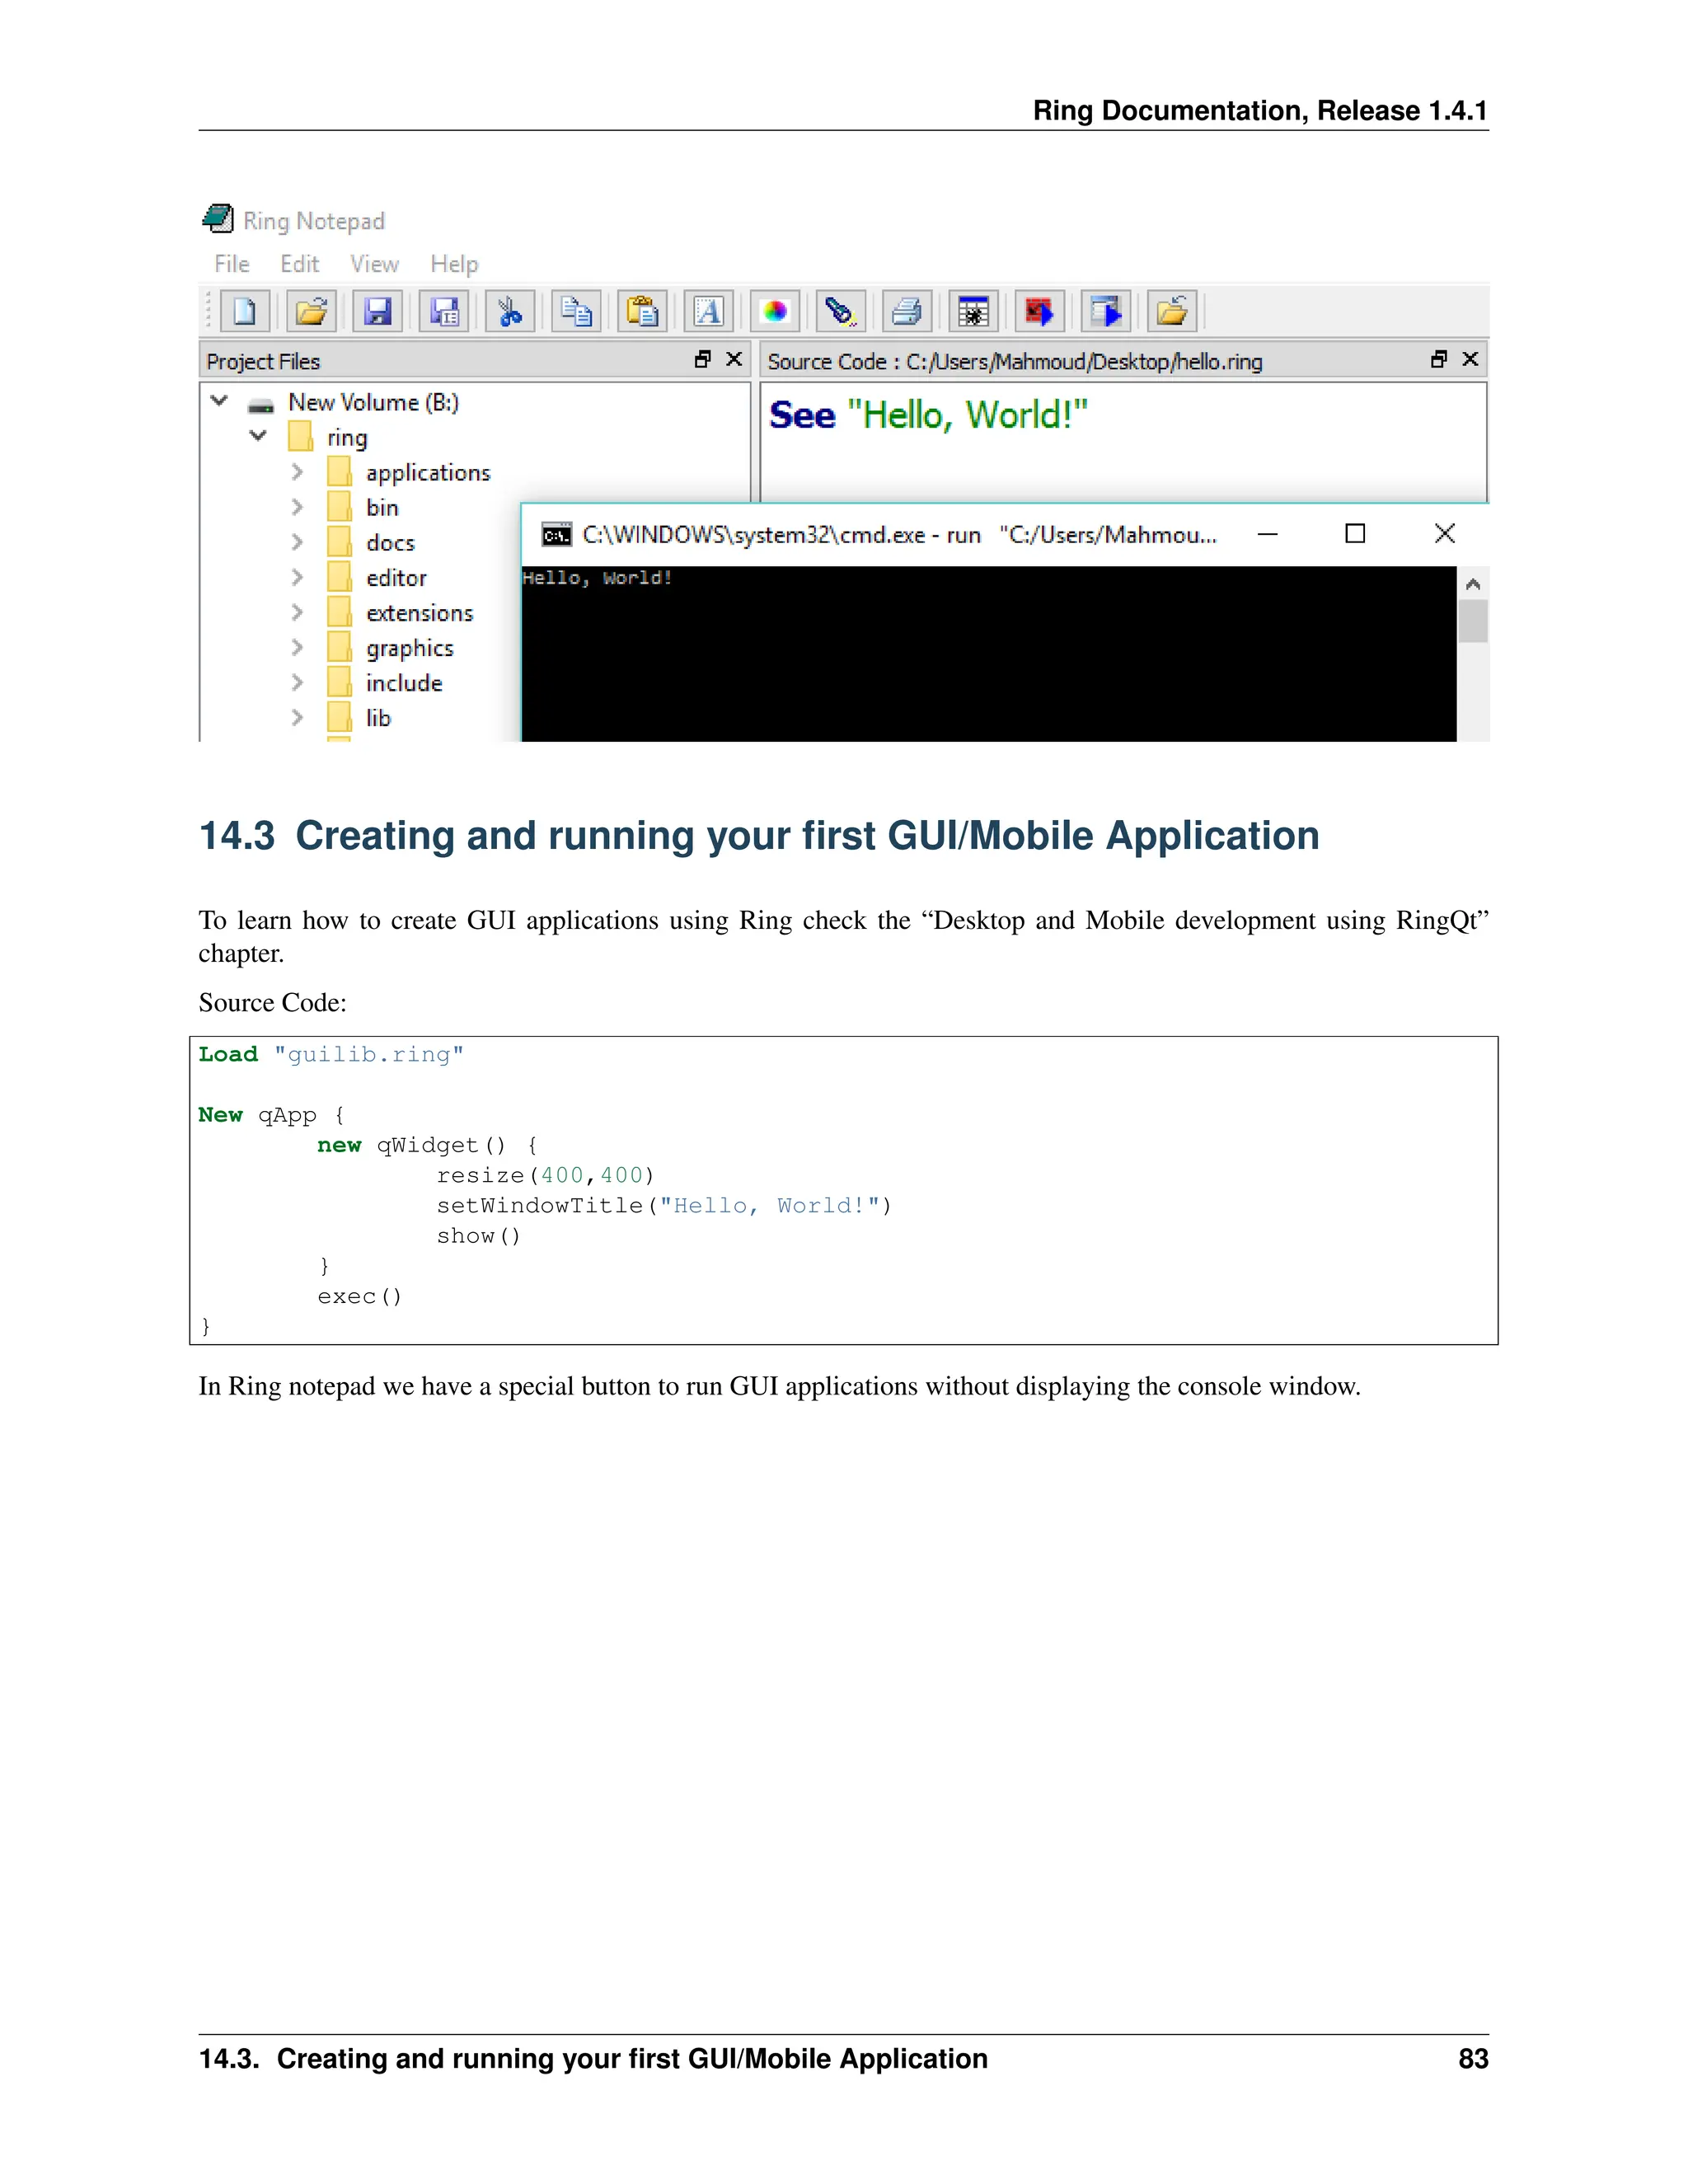Click the Copy toolbar icon

click(576, 312)
